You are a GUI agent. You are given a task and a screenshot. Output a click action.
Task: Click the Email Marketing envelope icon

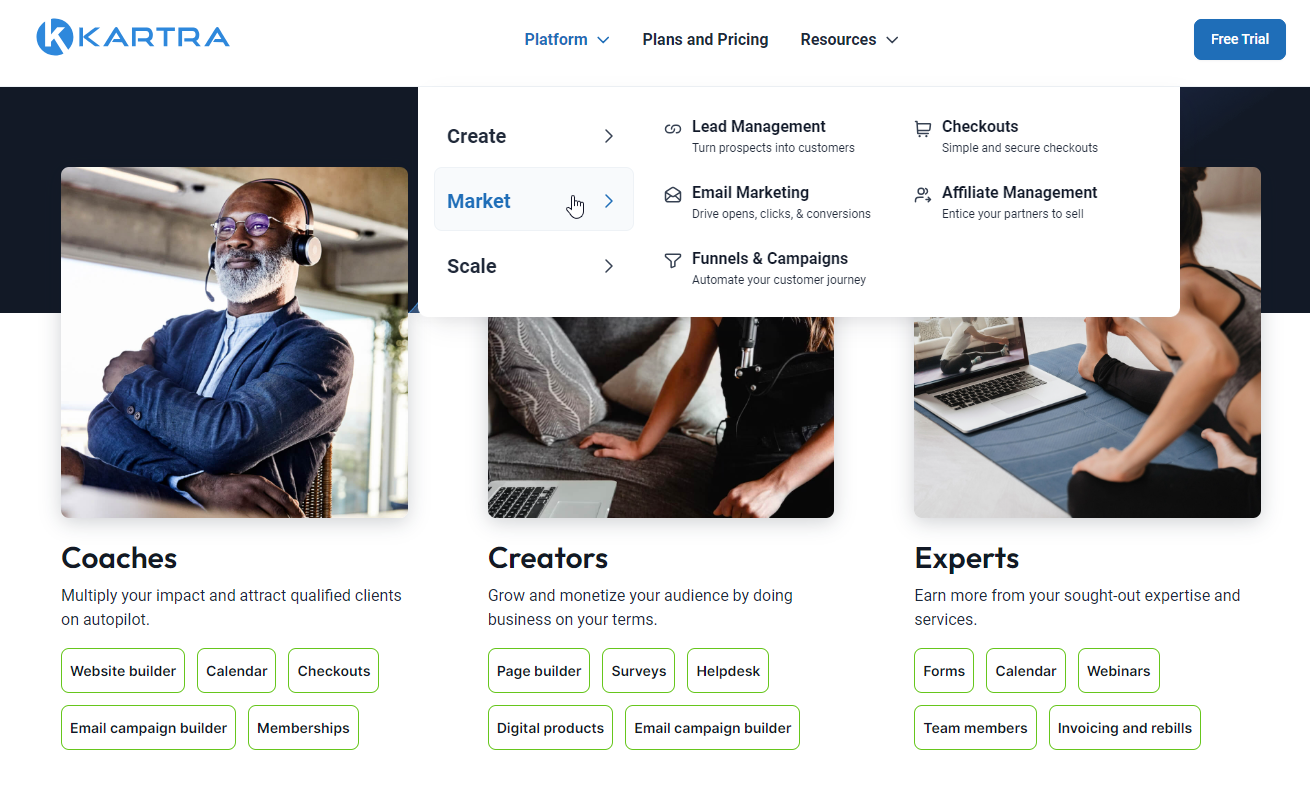673,195
